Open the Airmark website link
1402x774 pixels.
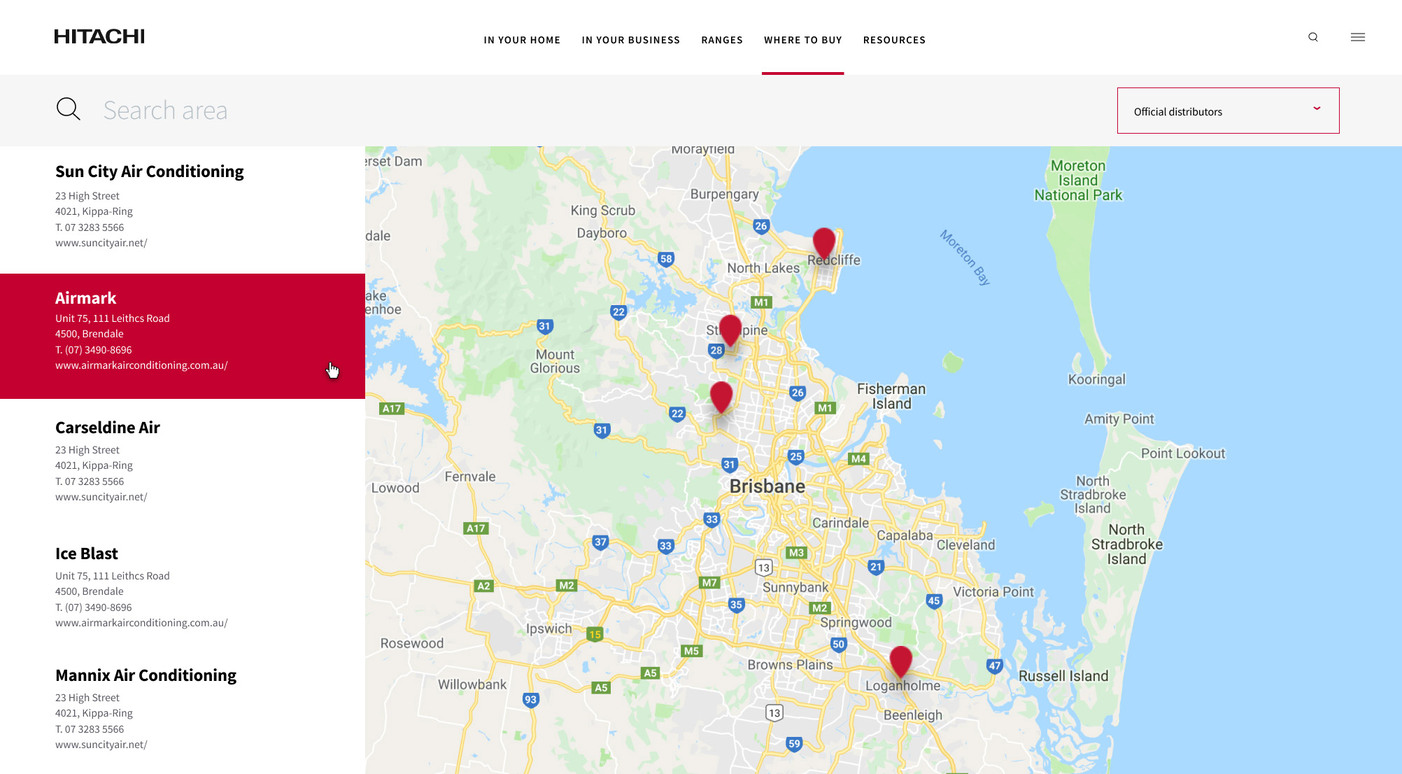pos(141,366)
